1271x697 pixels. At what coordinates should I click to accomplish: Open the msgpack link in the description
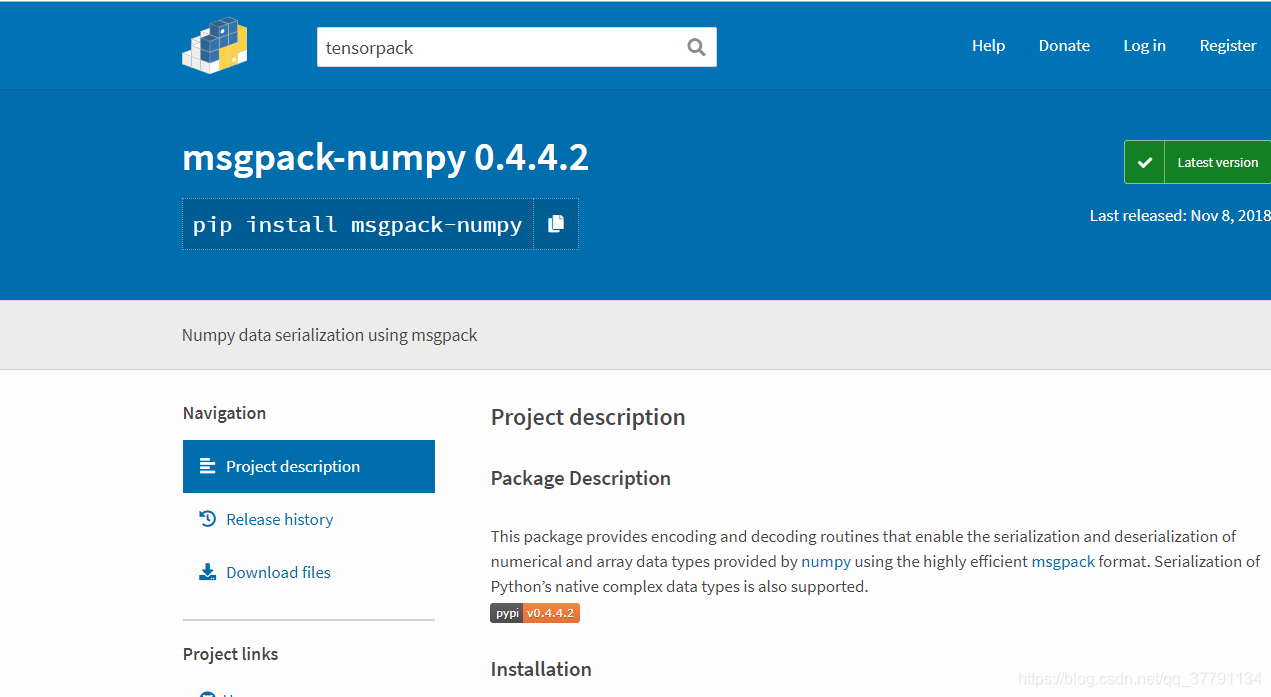(1063, 561)
